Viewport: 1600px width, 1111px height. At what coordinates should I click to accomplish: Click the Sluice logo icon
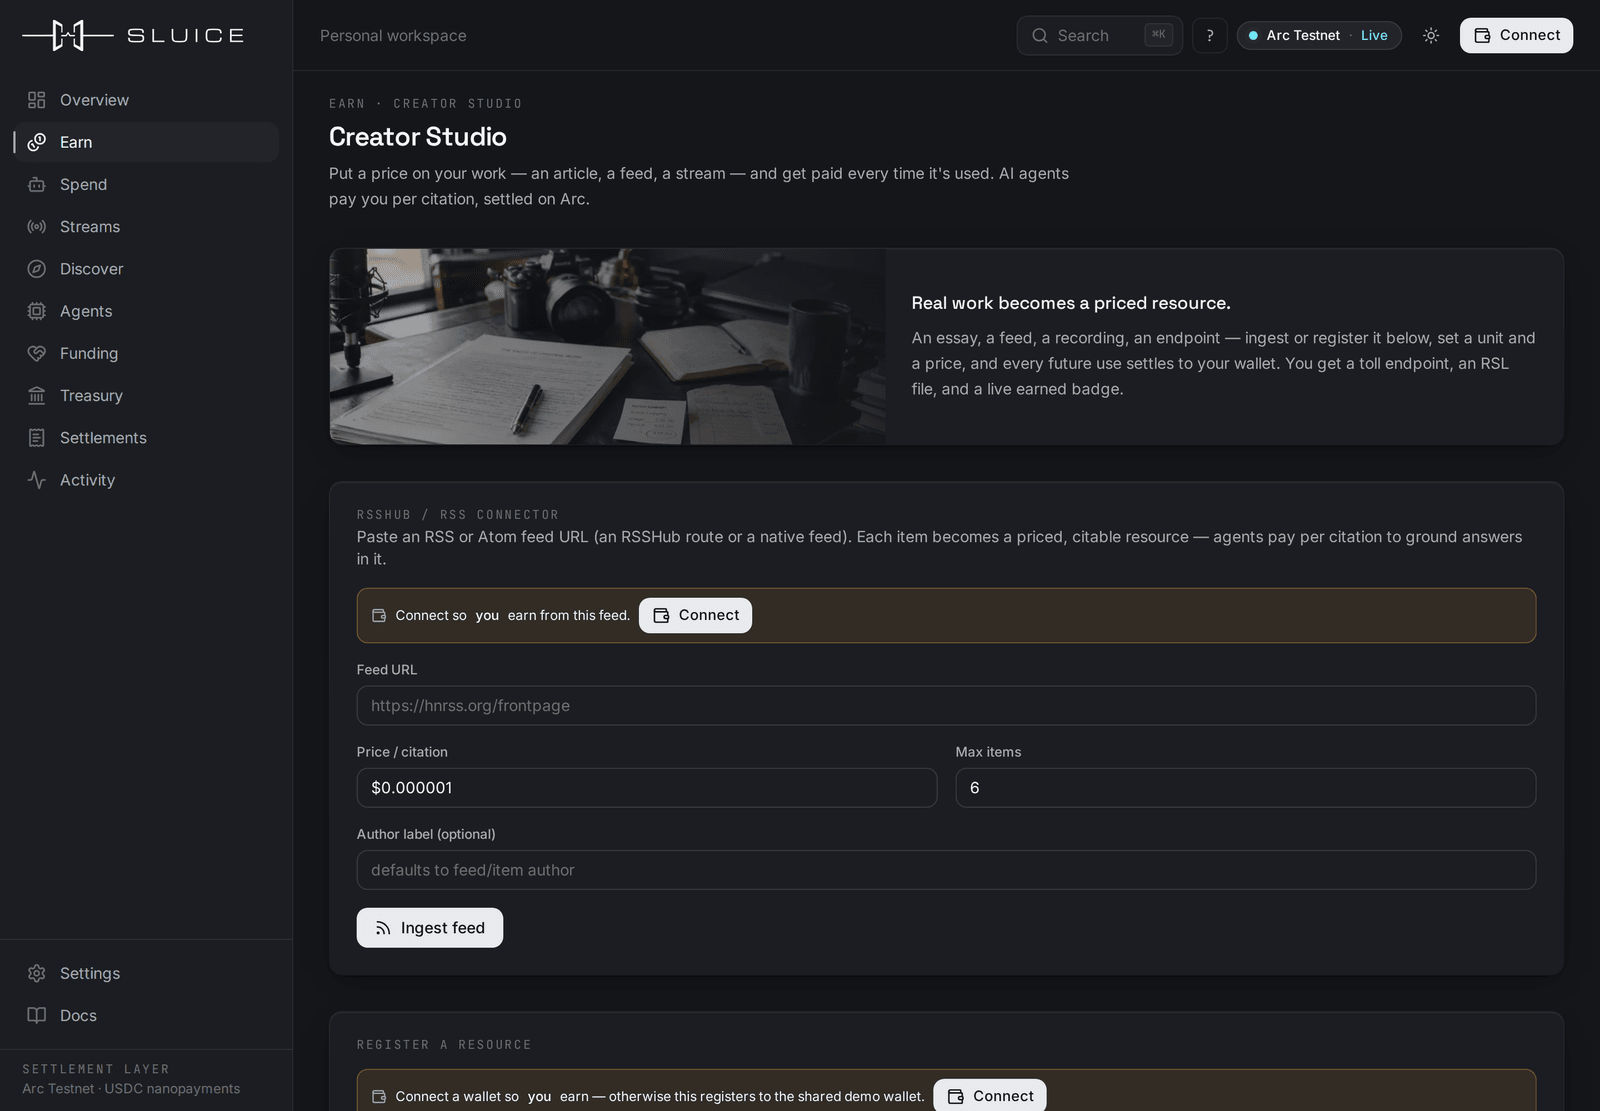[68, 35]
